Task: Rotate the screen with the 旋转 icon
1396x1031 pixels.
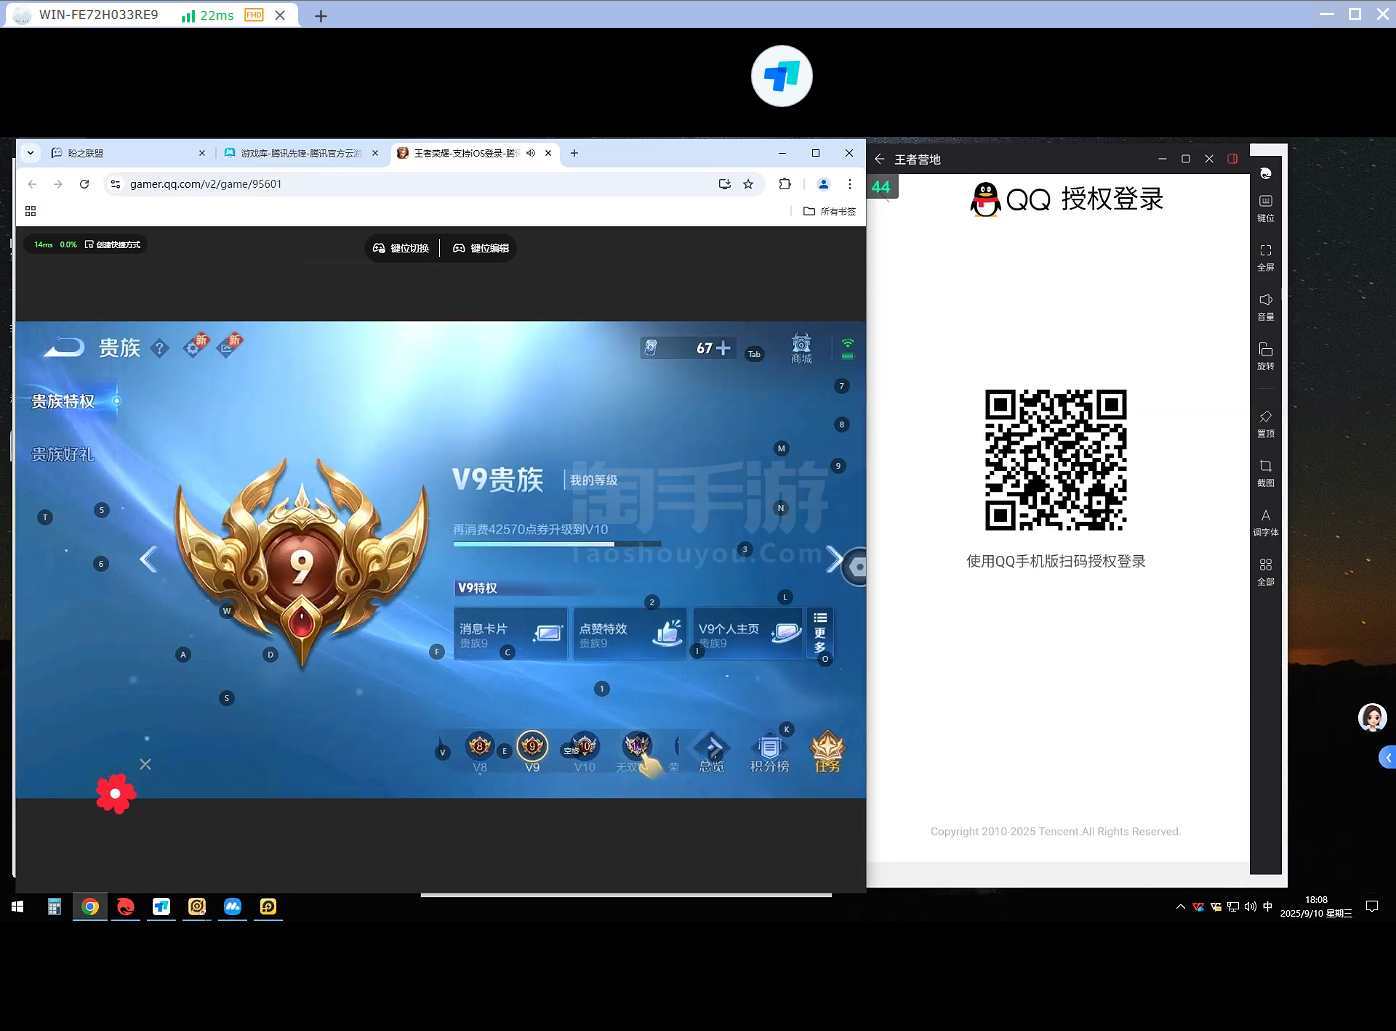Action: tap(1265, 355)
